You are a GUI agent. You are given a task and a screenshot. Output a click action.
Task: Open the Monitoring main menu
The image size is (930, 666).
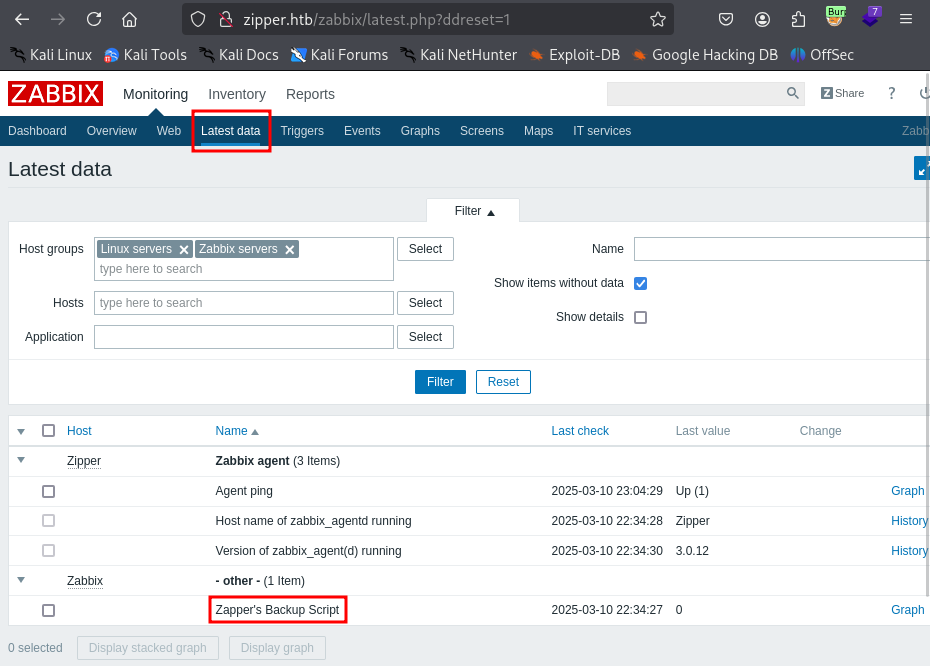[155, 94]
